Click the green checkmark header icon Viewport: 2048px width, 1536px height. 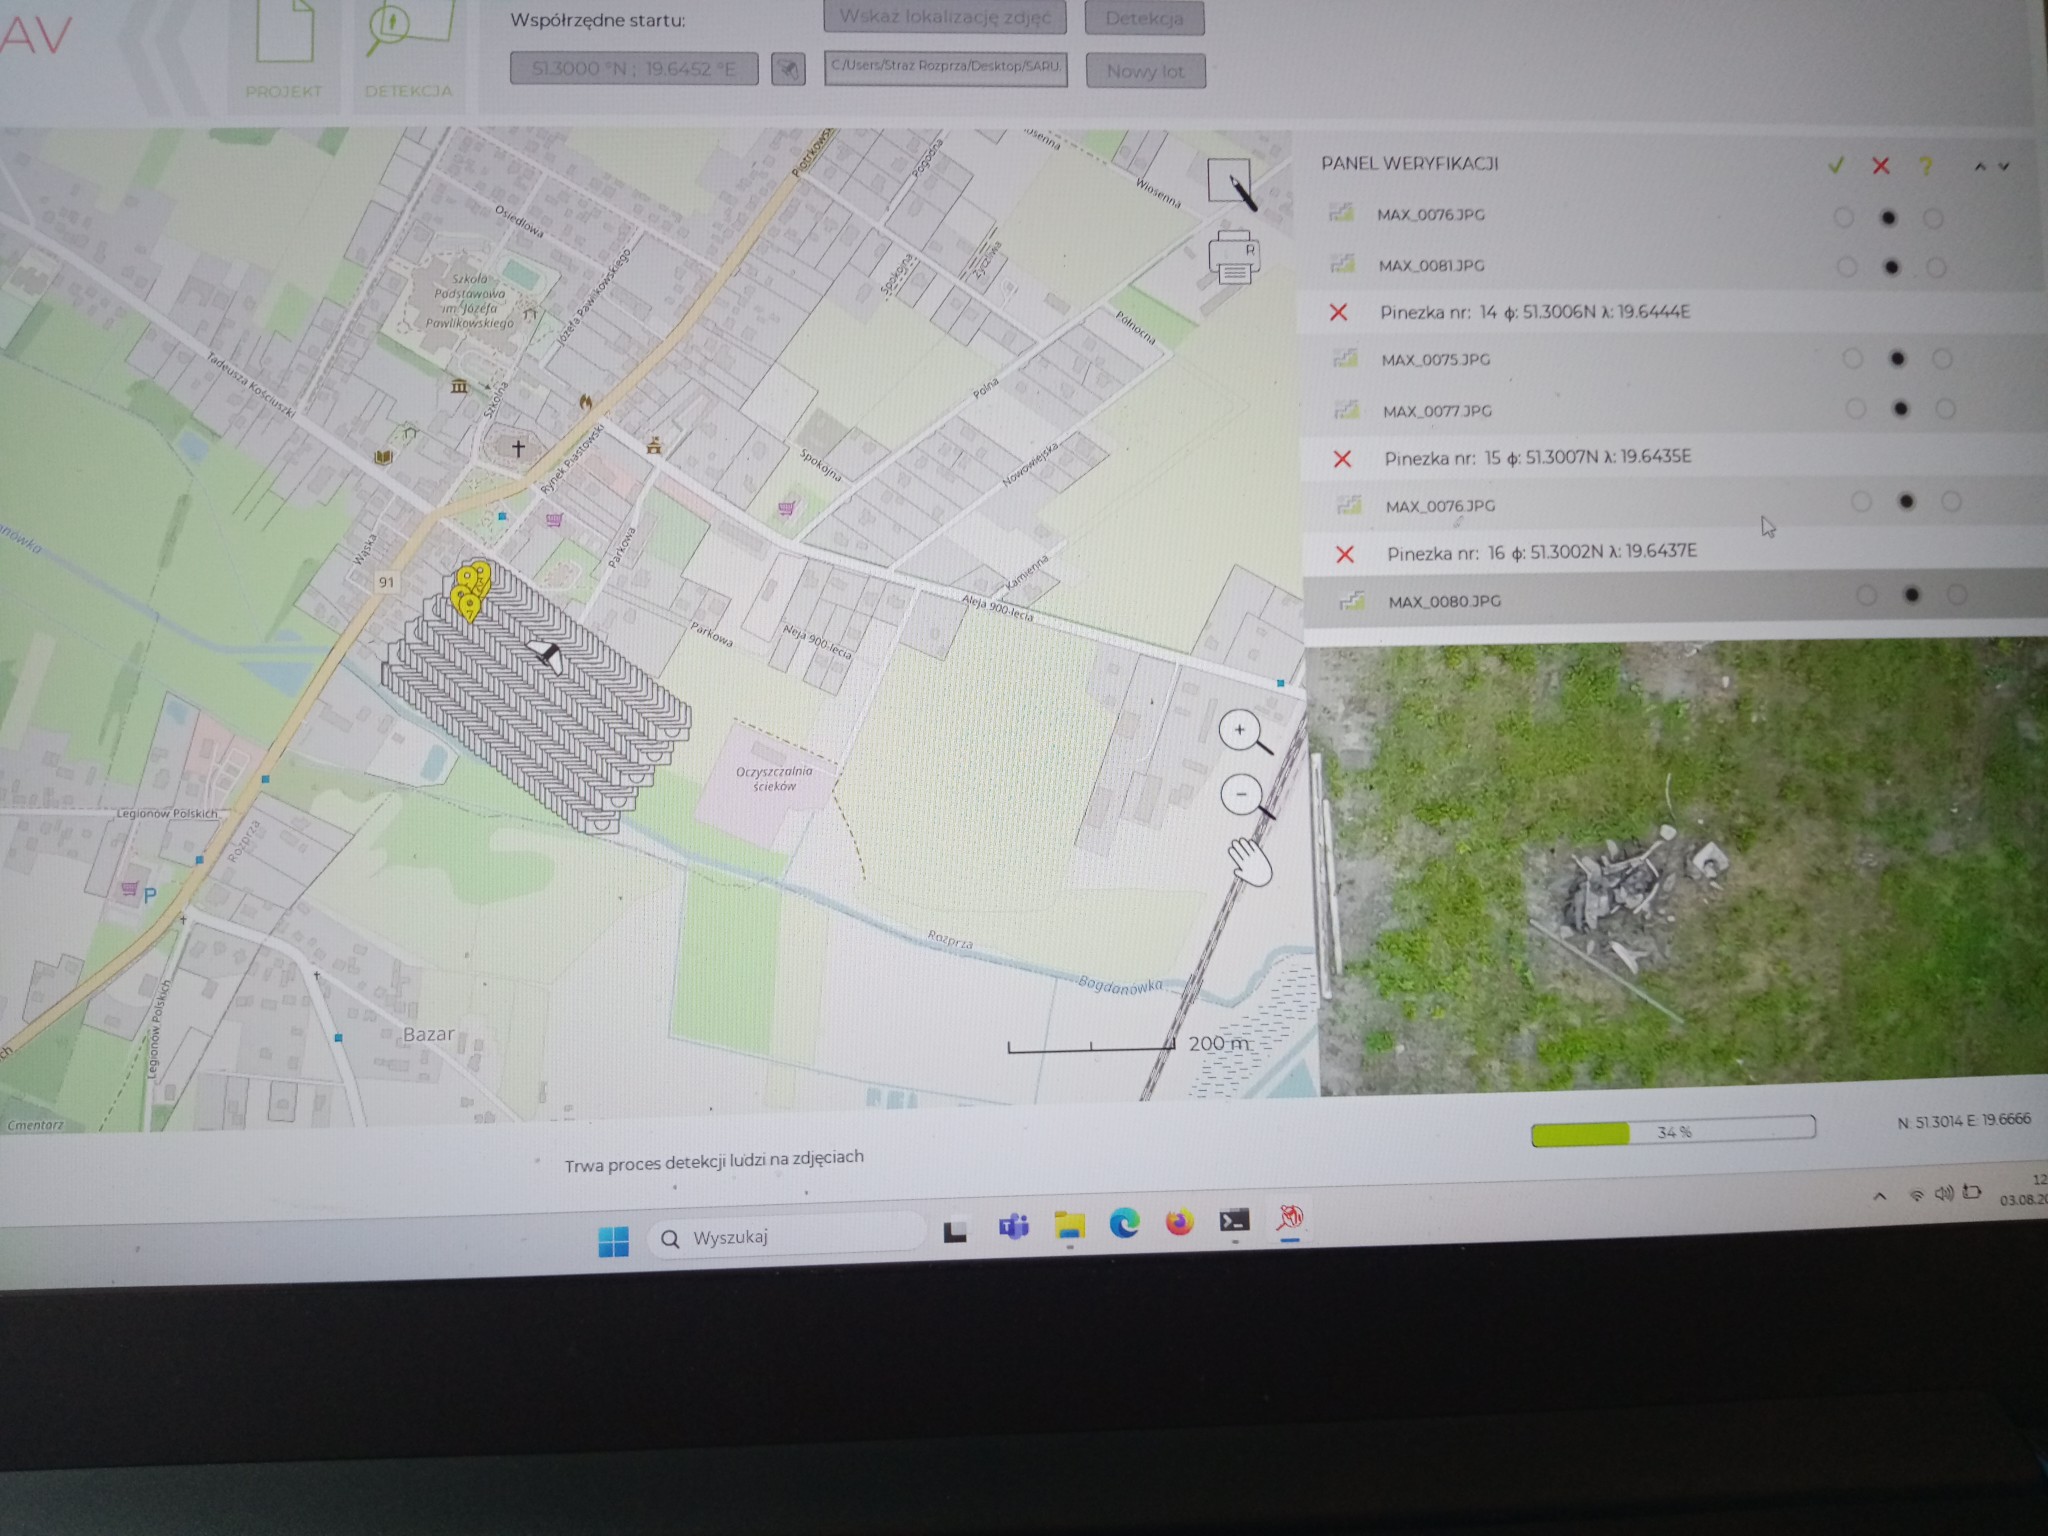(x=1835, y=166)
